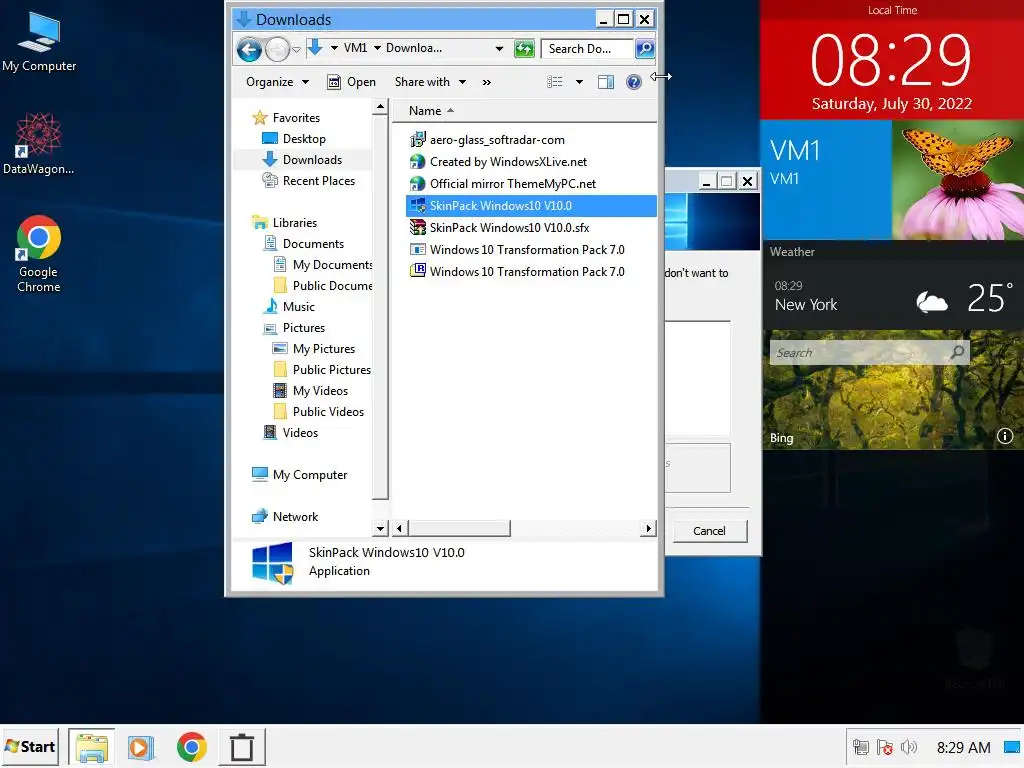This screenshot has height=768, width=1024.
Task: Click the volume speaker tray icon
Action: pyautogui.click(x=908, y=746)
